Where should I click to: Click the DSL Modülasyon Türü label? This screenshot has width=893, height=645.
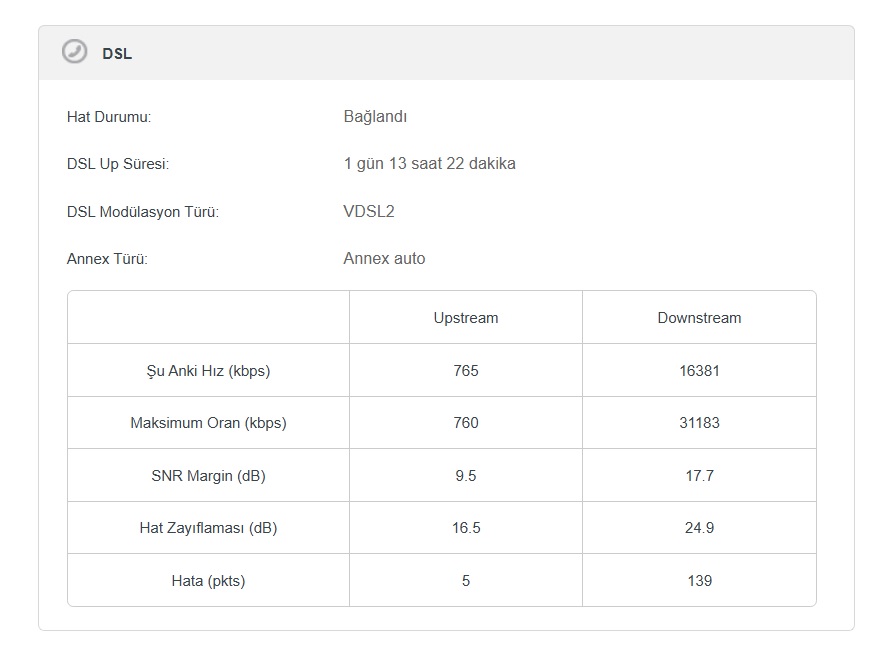(143, 212)
